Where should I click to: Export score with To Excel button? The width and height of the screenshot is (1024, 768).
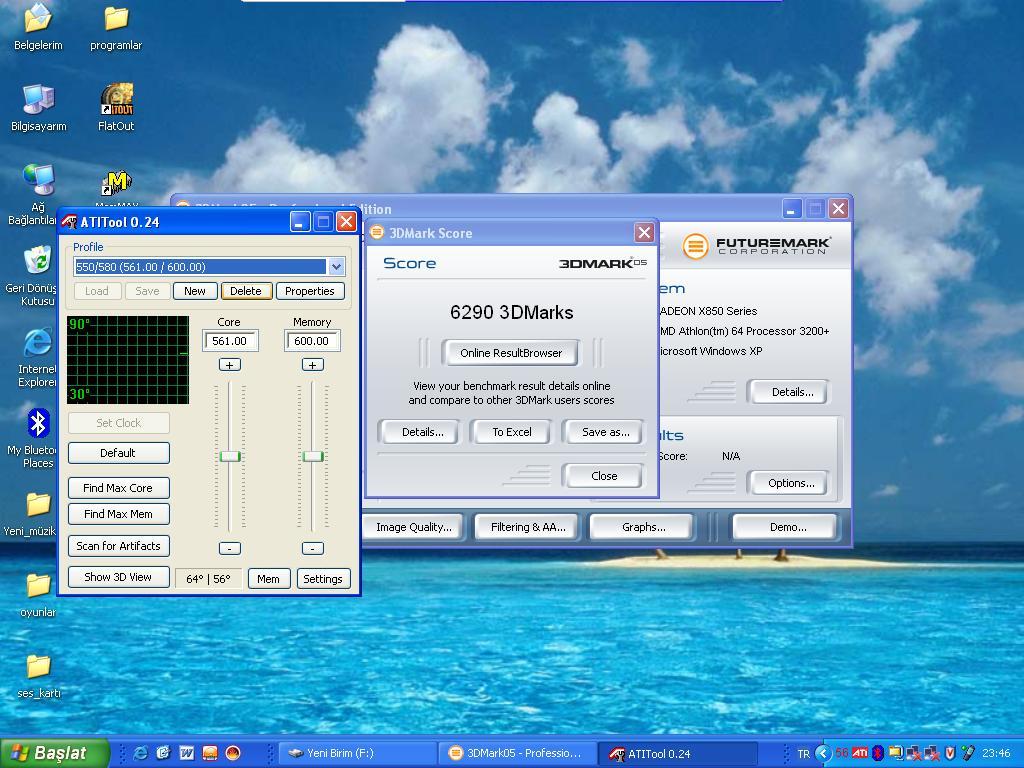[512, 432]
